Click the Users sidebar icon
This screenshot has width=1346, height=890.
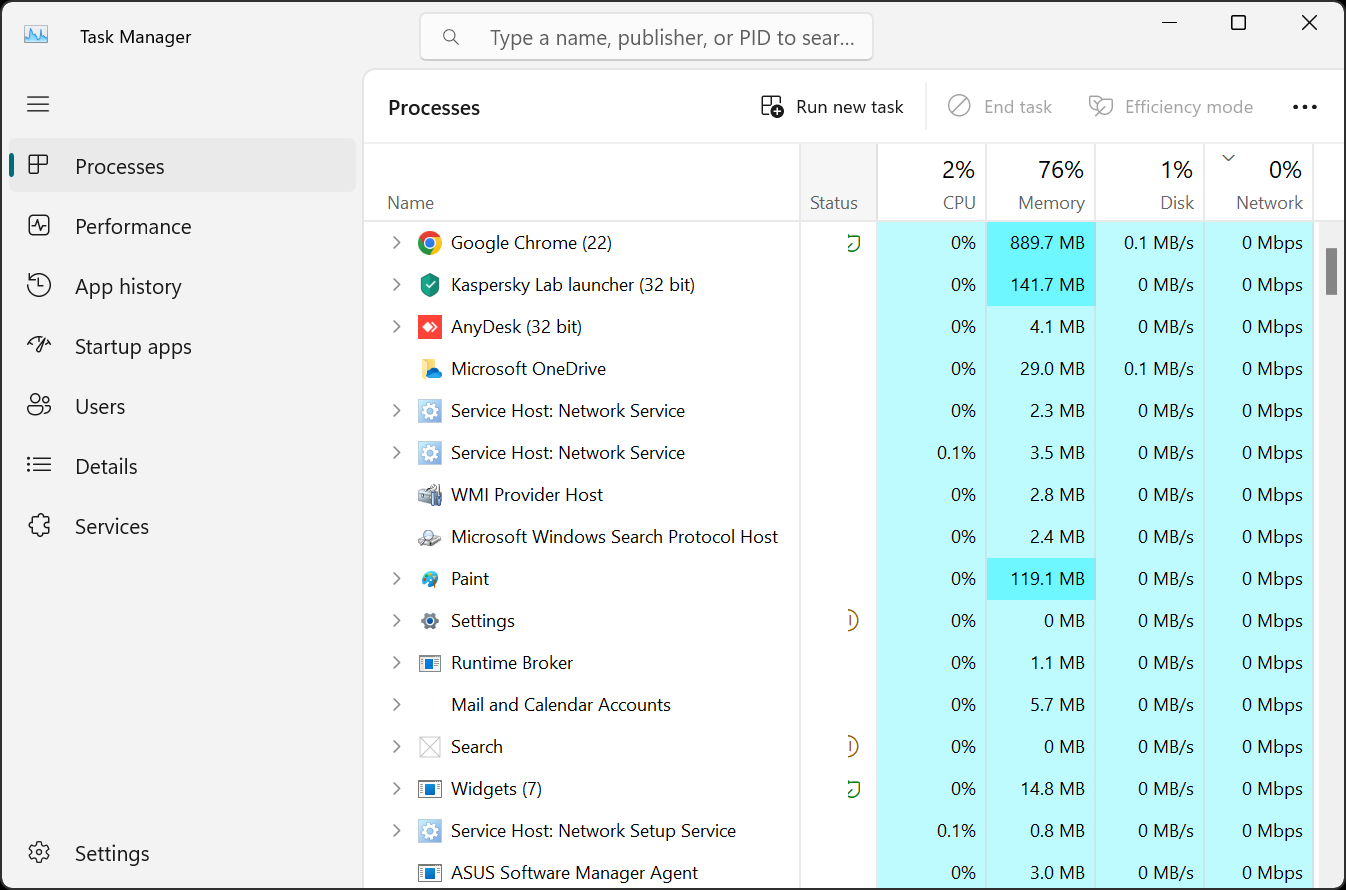(x=39, y=405)
